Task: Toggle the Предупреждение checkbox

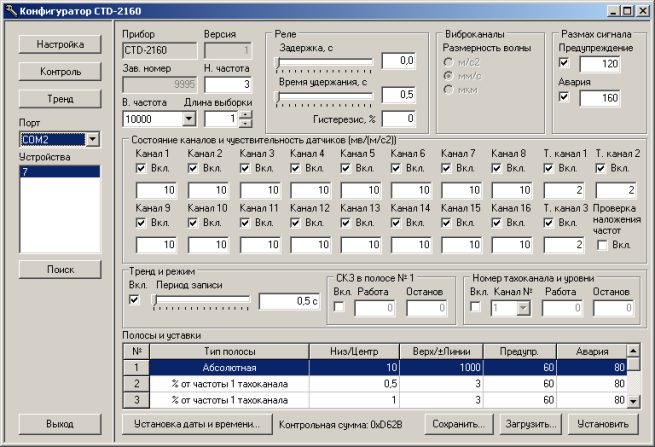Action: 566,63
